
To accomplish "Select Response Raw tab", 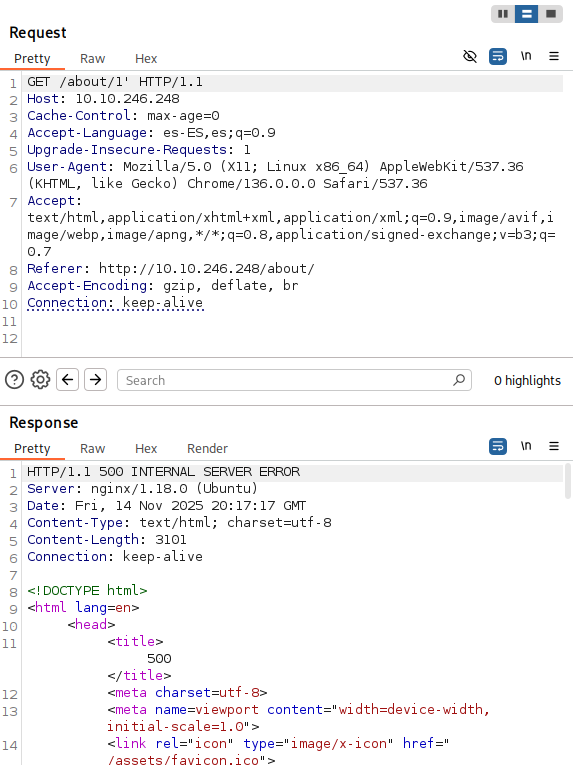I will point(92,448).
